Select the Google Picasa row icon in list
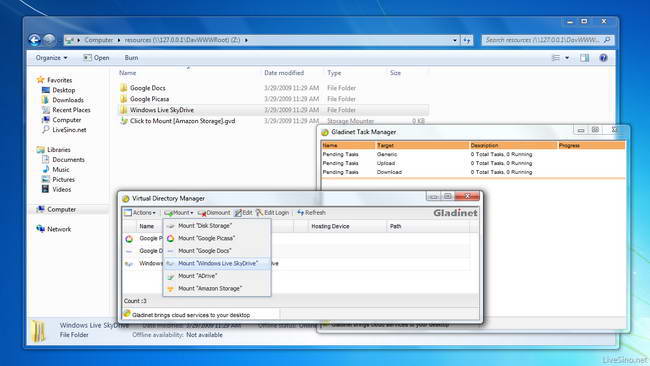 [x=129, y=239]
